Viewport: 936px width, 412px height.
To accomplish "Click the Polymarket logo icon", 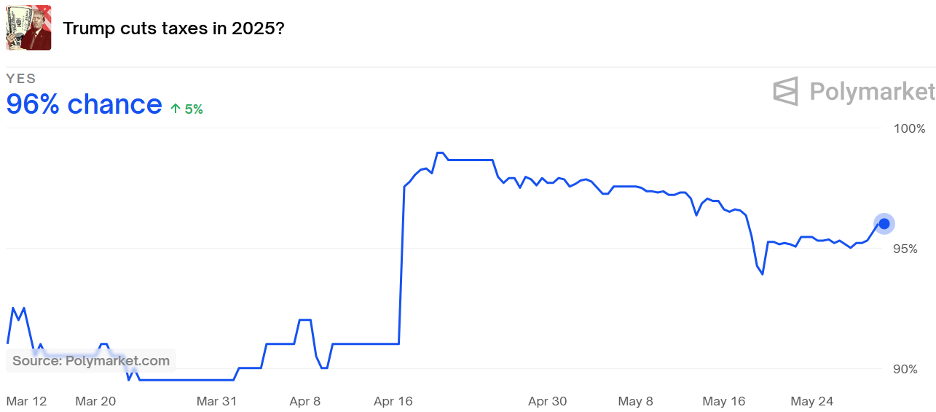I will point(786,91).
